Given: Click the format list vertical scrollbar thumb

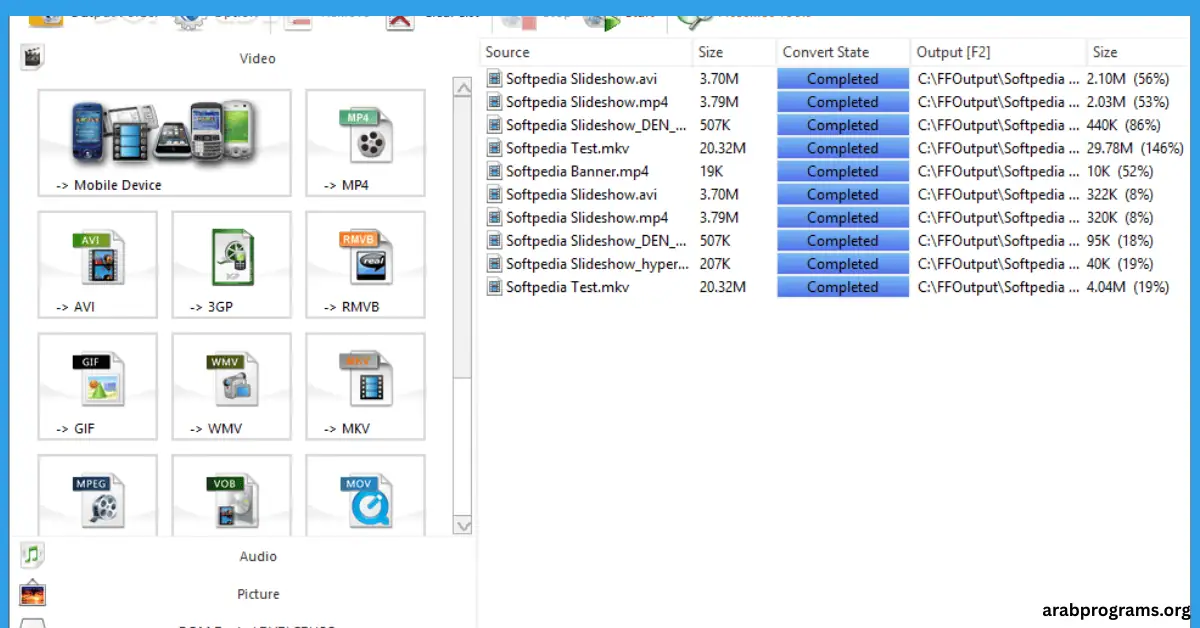Looking at the screenshot, I should [463, 238].
